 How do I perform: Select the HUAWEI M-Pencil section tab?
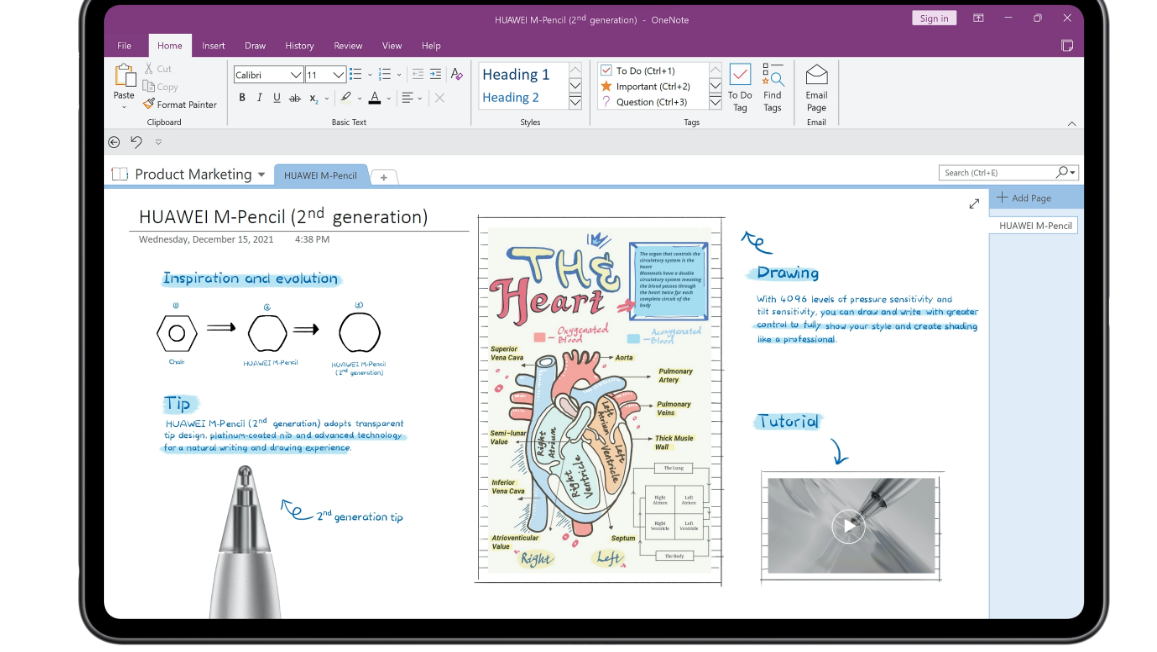coord(320,176)
